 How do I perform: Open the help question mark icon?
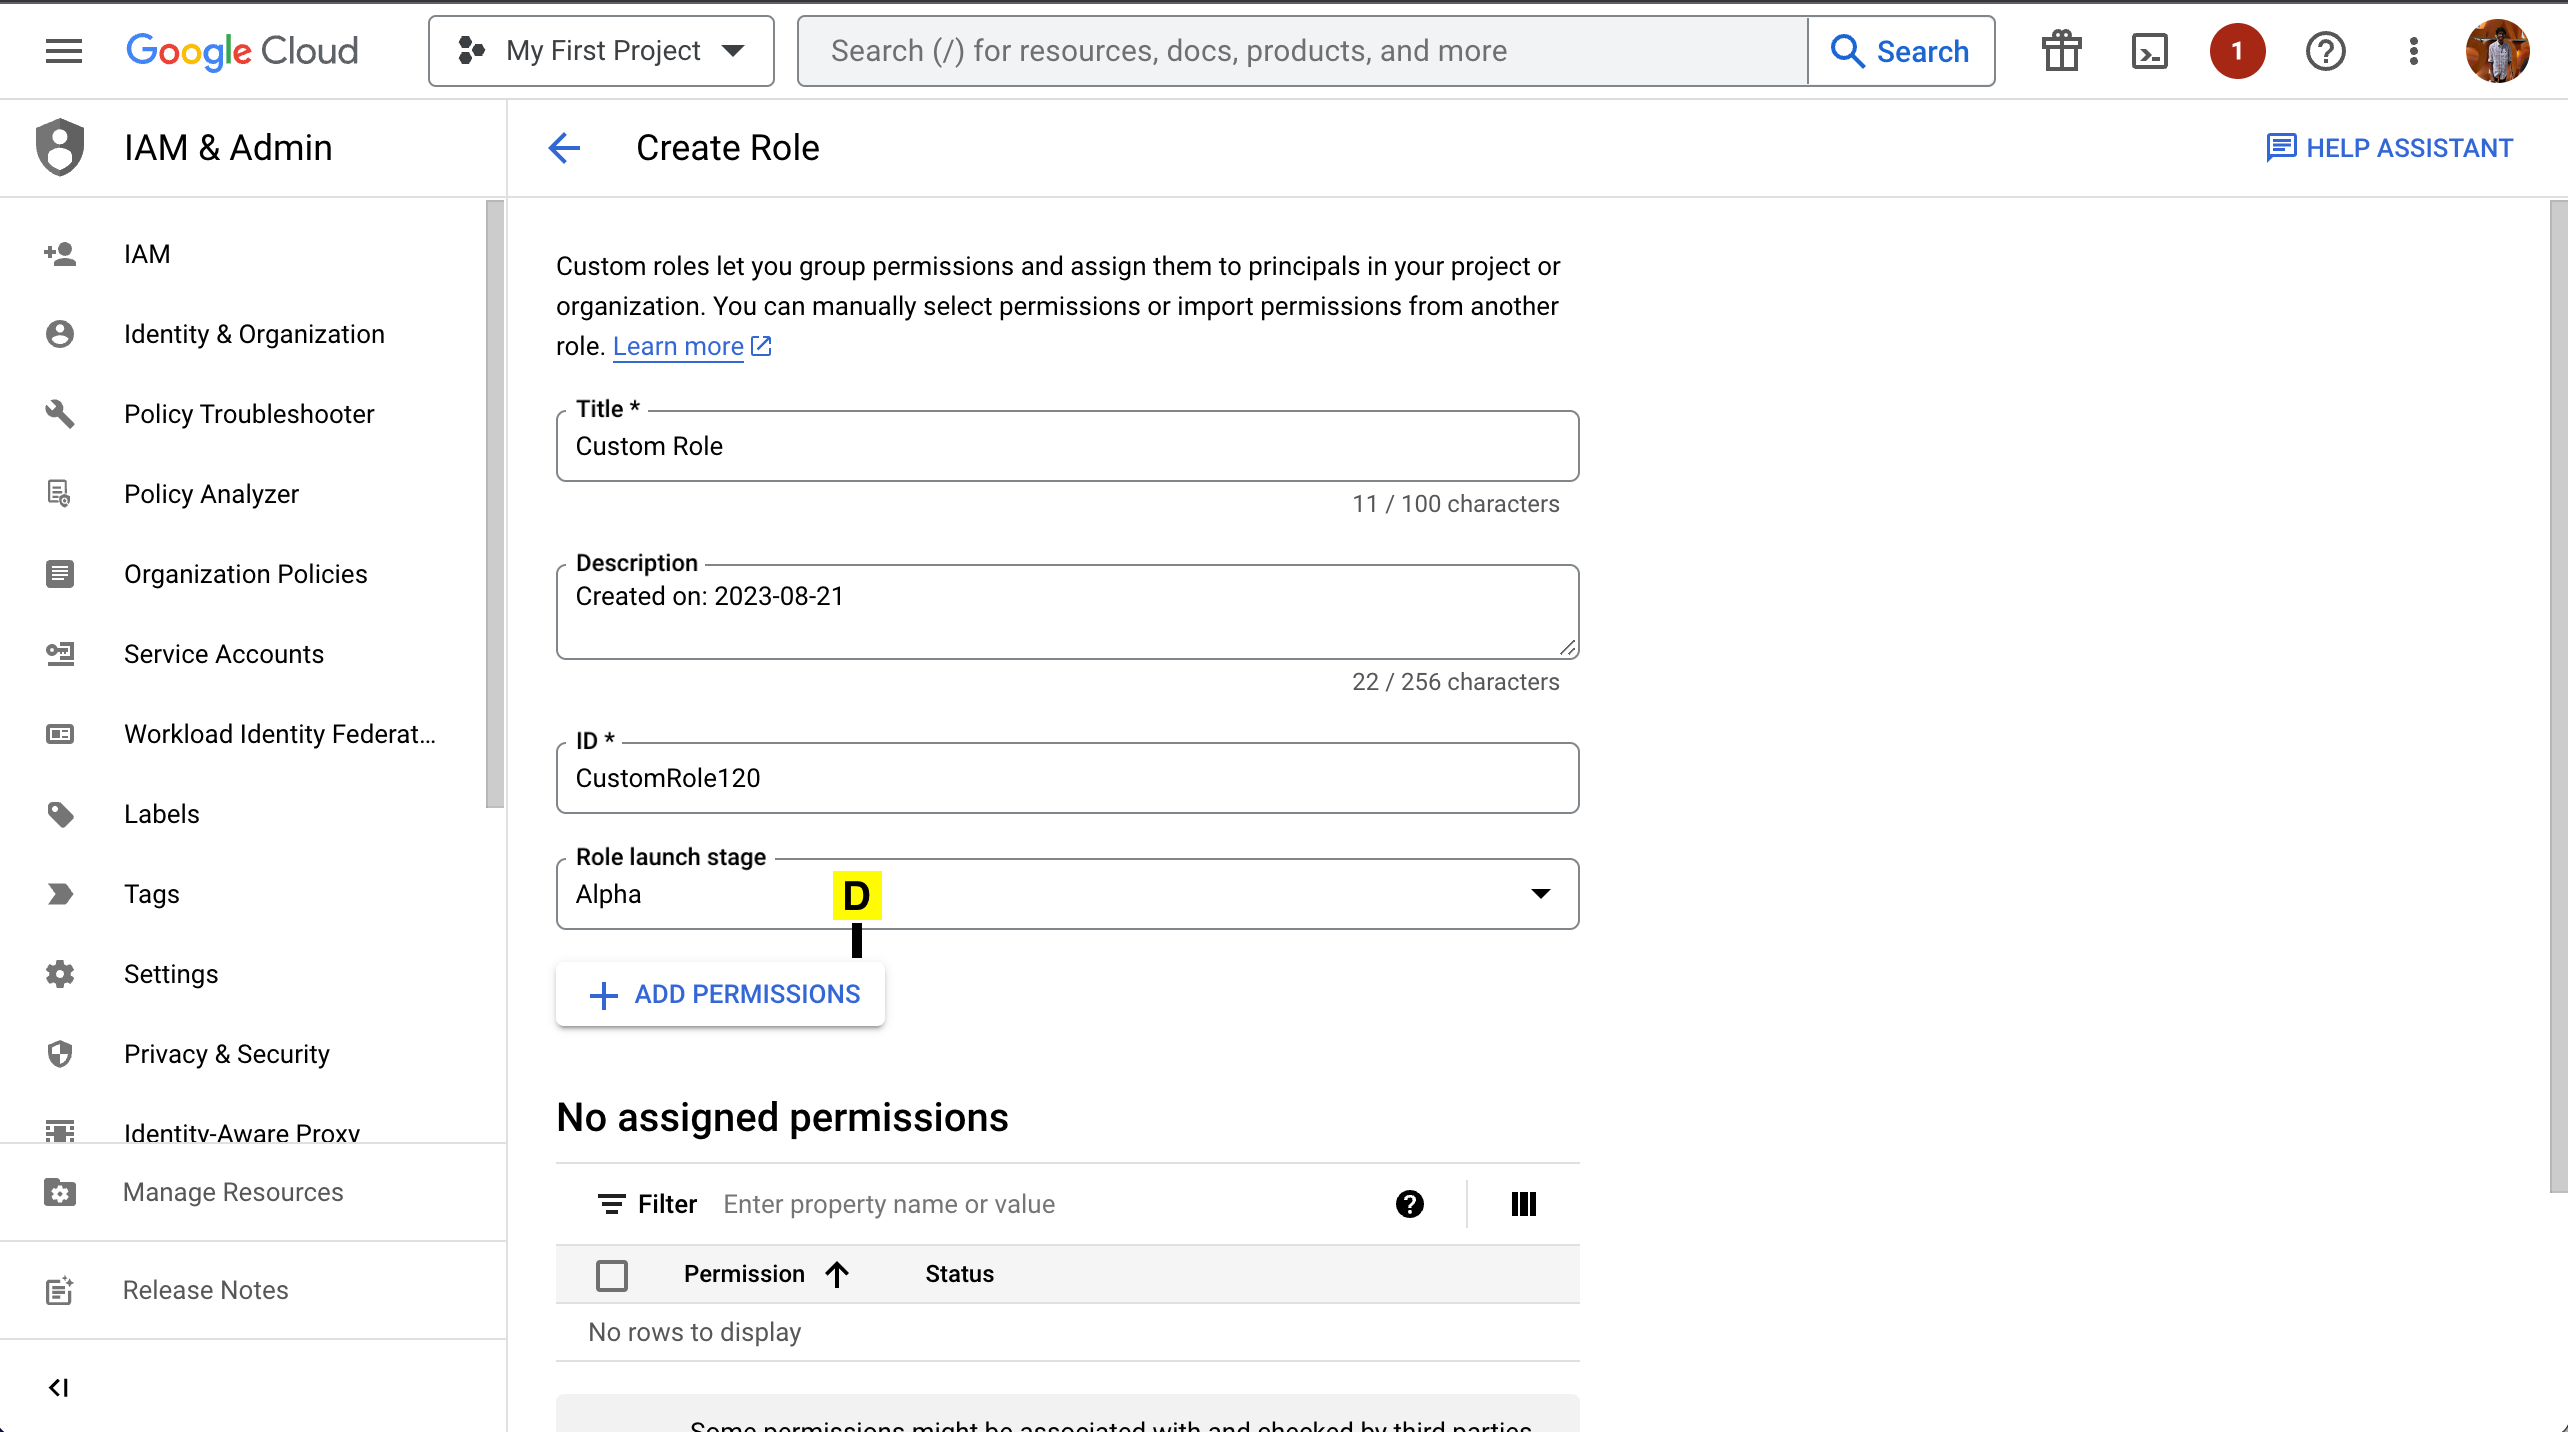(2325, 51)
